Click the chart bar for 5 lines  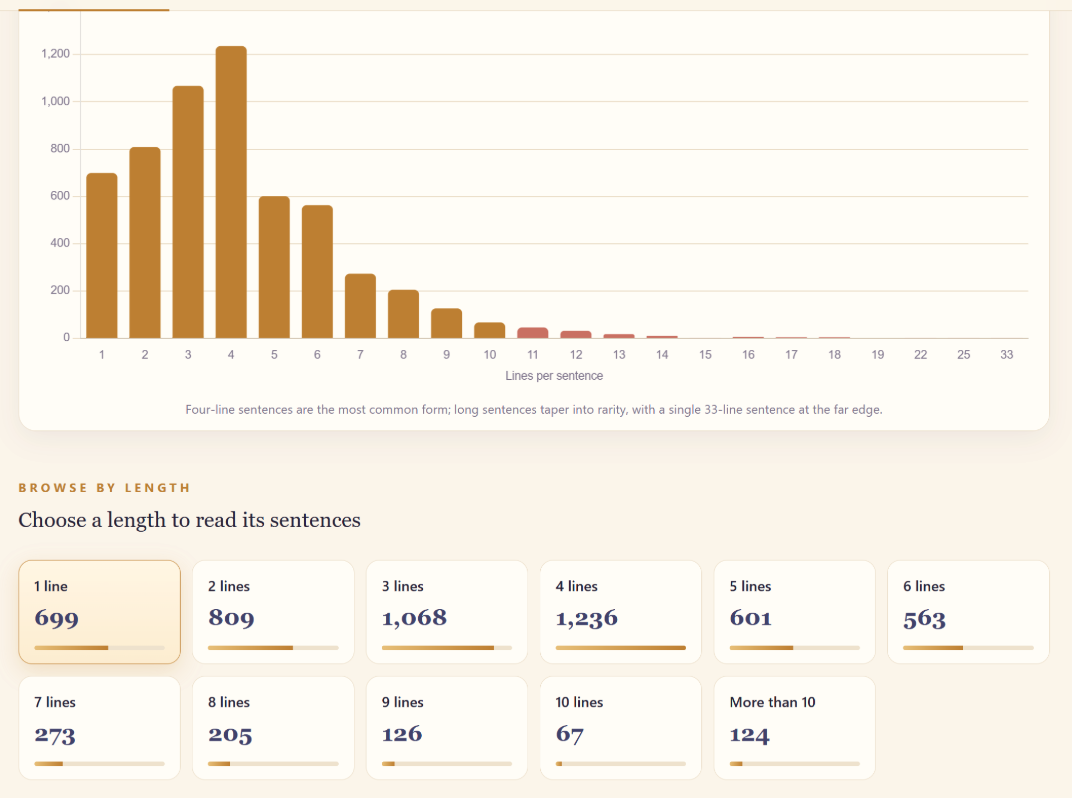pos(274,267)
